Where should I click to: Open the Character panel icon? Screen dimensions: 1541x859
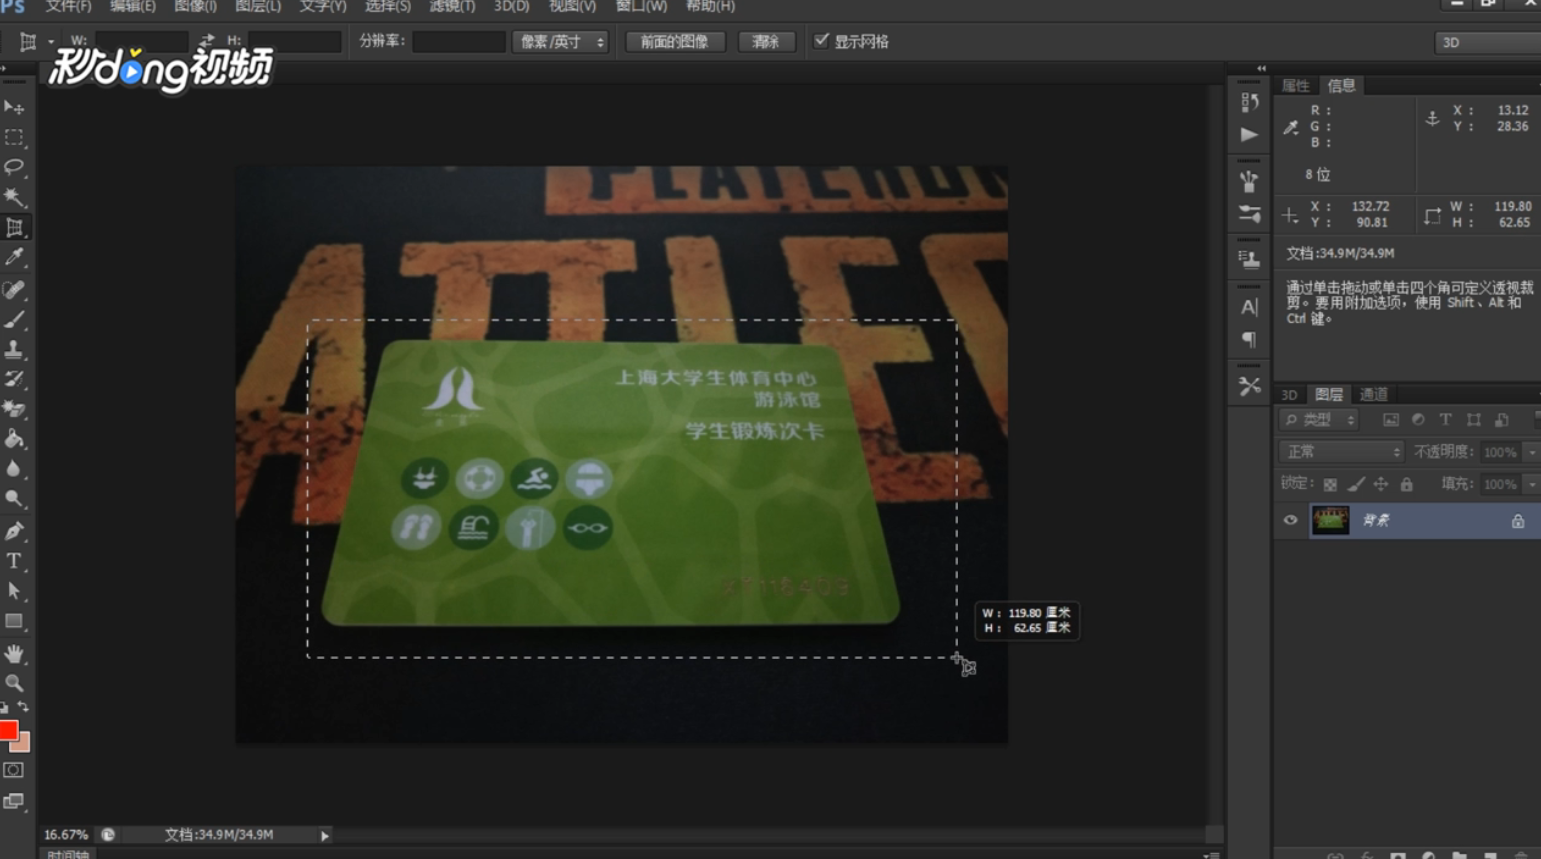(1249, 307)
